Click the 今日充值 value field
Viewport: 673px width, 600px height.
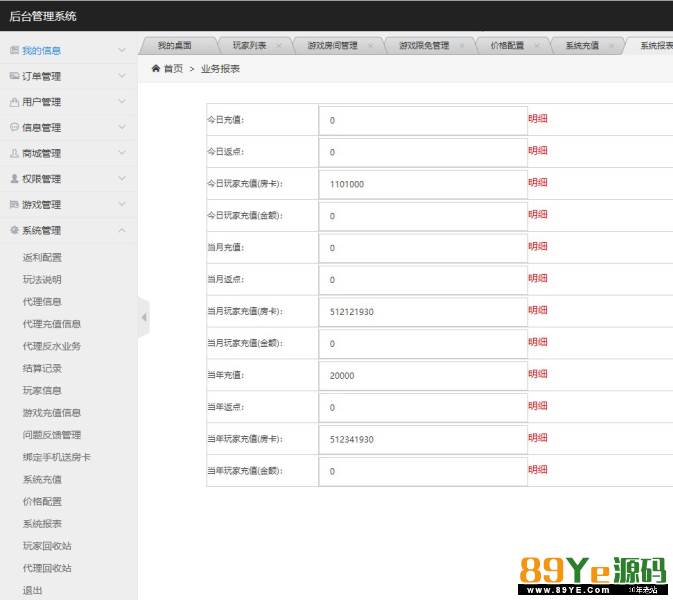pyautogui.click(x=423, y=121)
